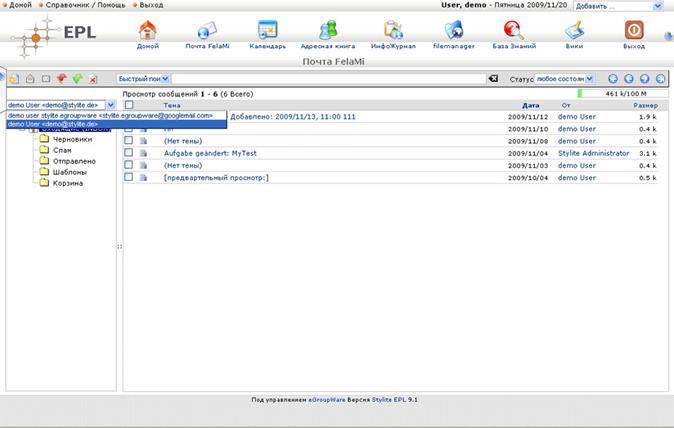The width and height of the screenshot is (674, 428).
Task: Open the База Знаний icon
Action: click(513, 31)
